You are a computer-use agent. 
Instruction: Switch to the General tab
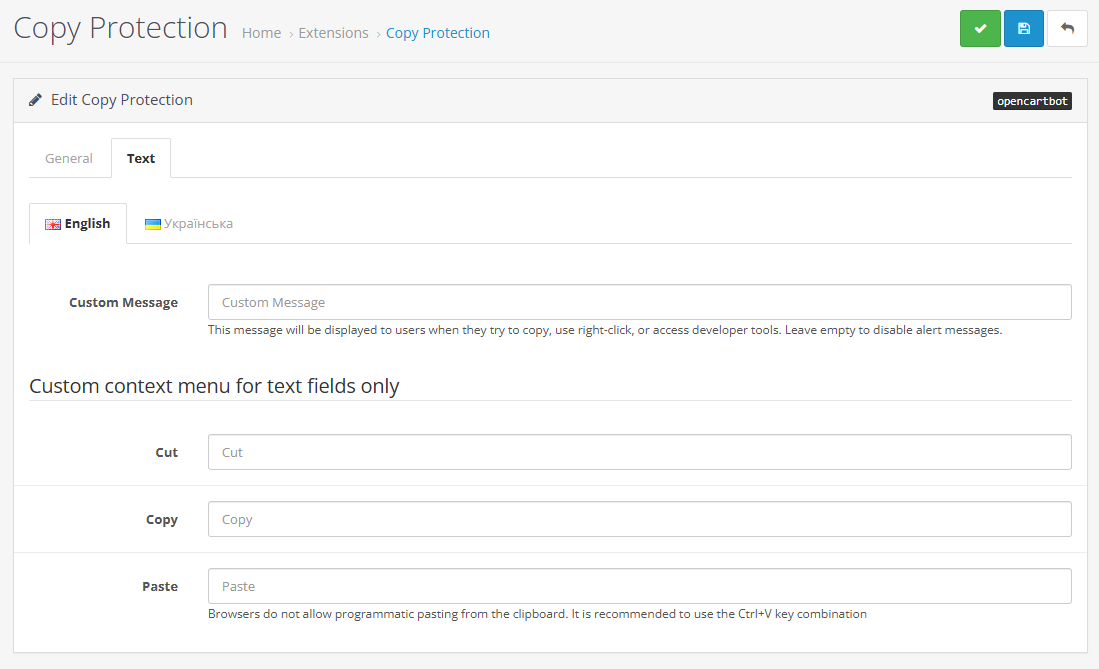(x=69, y=158)
